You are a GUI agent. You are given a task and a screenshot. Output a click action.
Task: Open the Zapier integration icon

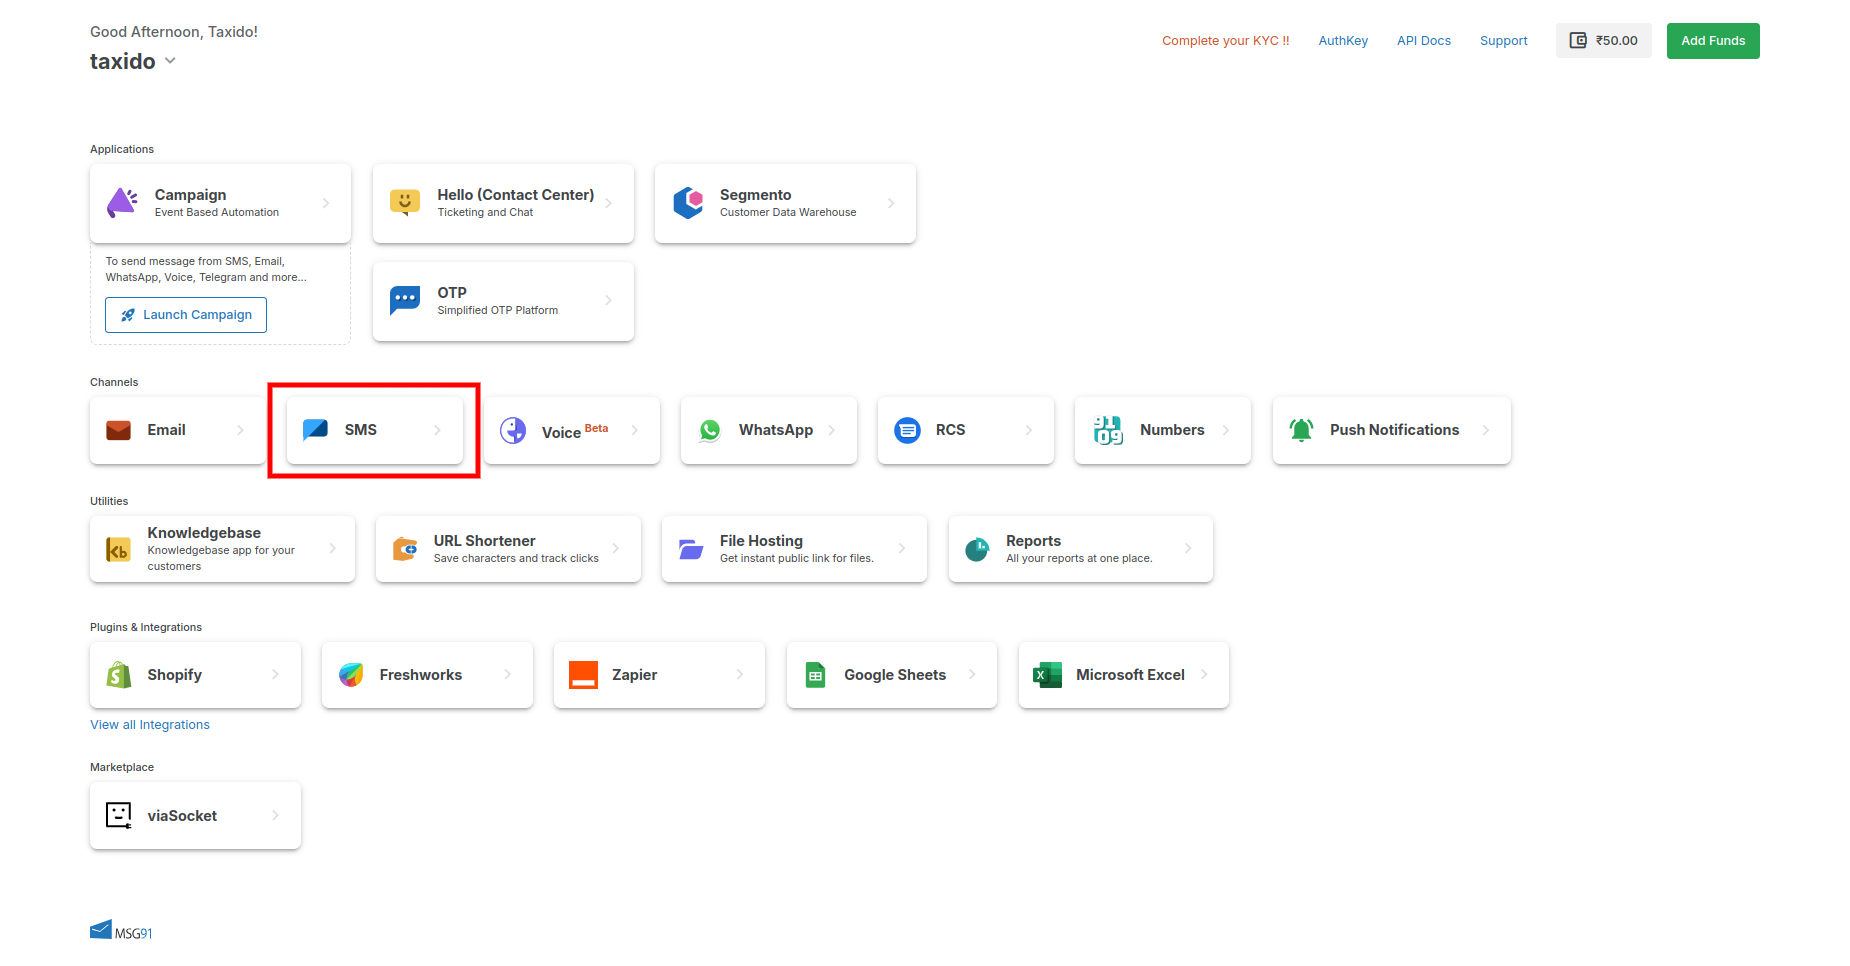[x=583, y=675]
